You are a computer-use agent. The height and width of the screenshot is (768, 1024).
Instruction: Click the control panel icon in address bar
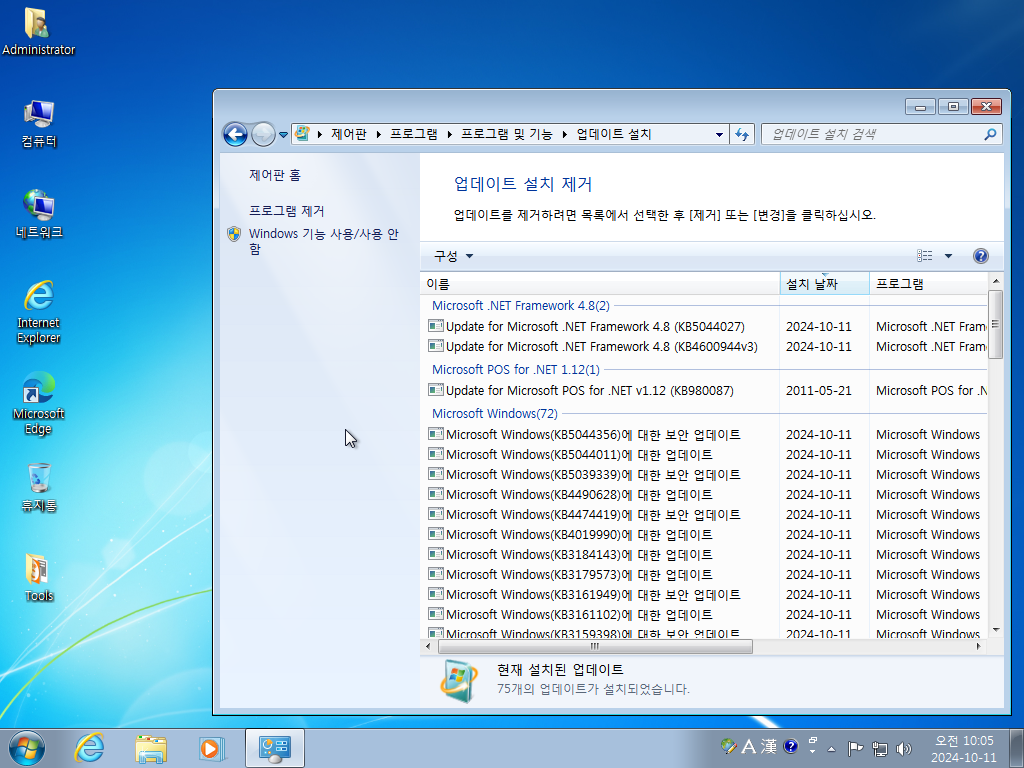(302, 134)
